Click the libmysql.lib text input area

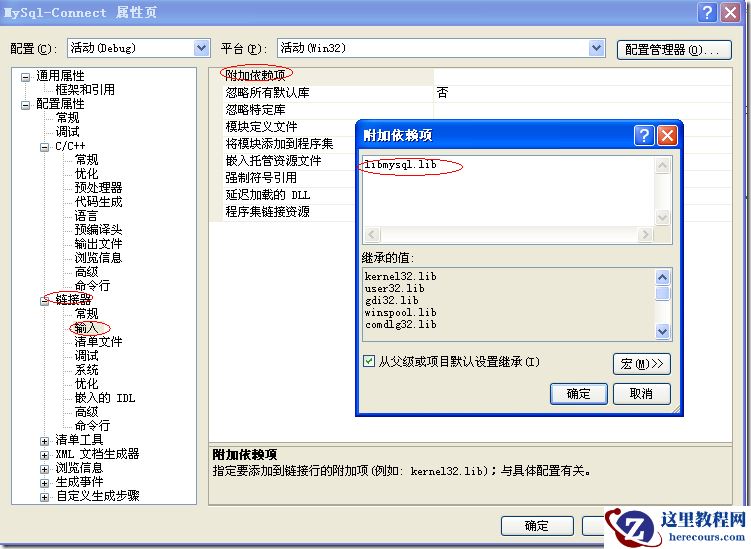508,192
